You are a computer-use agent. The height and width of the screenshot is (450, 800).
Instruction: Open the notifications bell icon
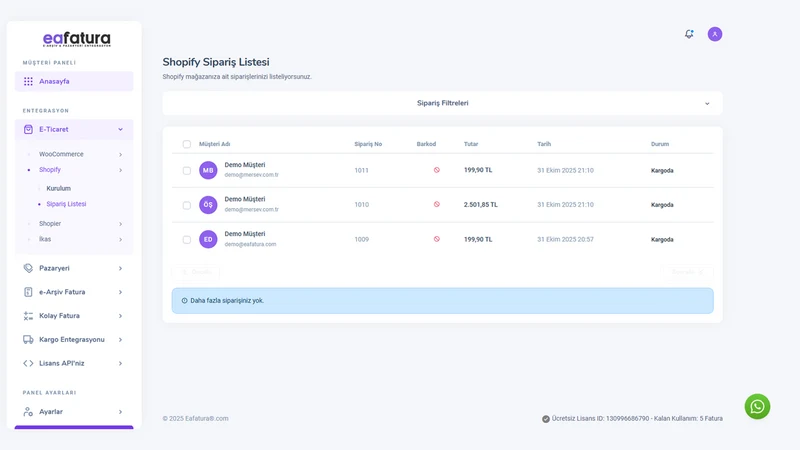coord(689,34)
